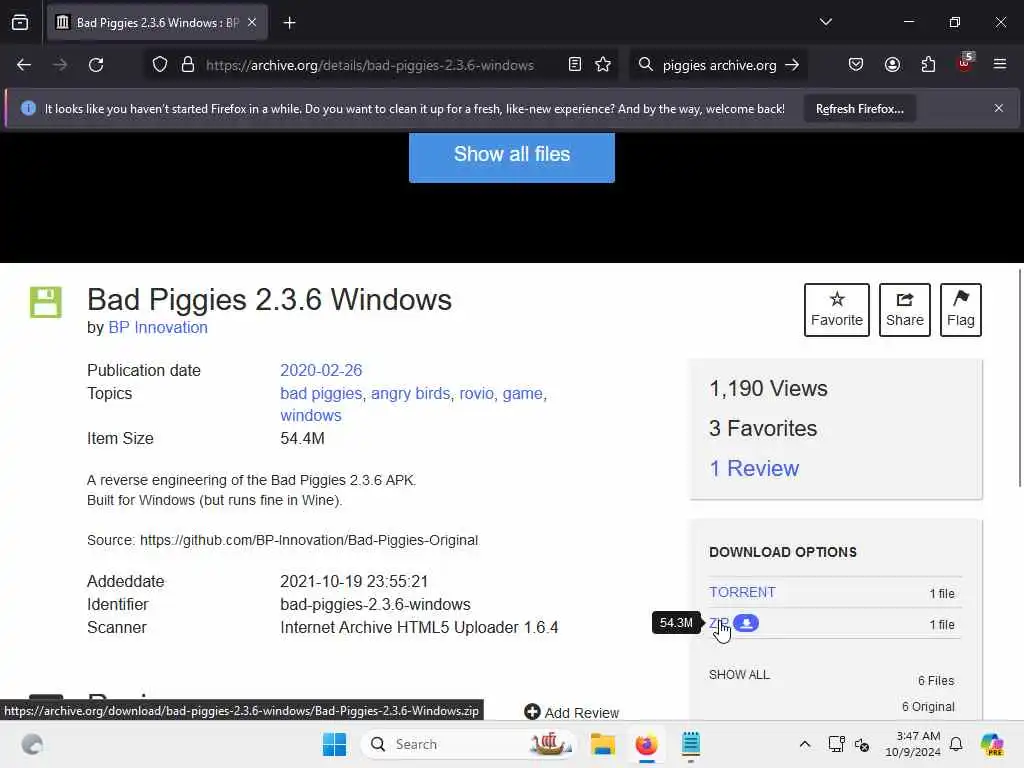Image resolution: width=1024 pixels, height=768 pixels.
Task: Open the rovio topic link
Action: tap(476, 394)
